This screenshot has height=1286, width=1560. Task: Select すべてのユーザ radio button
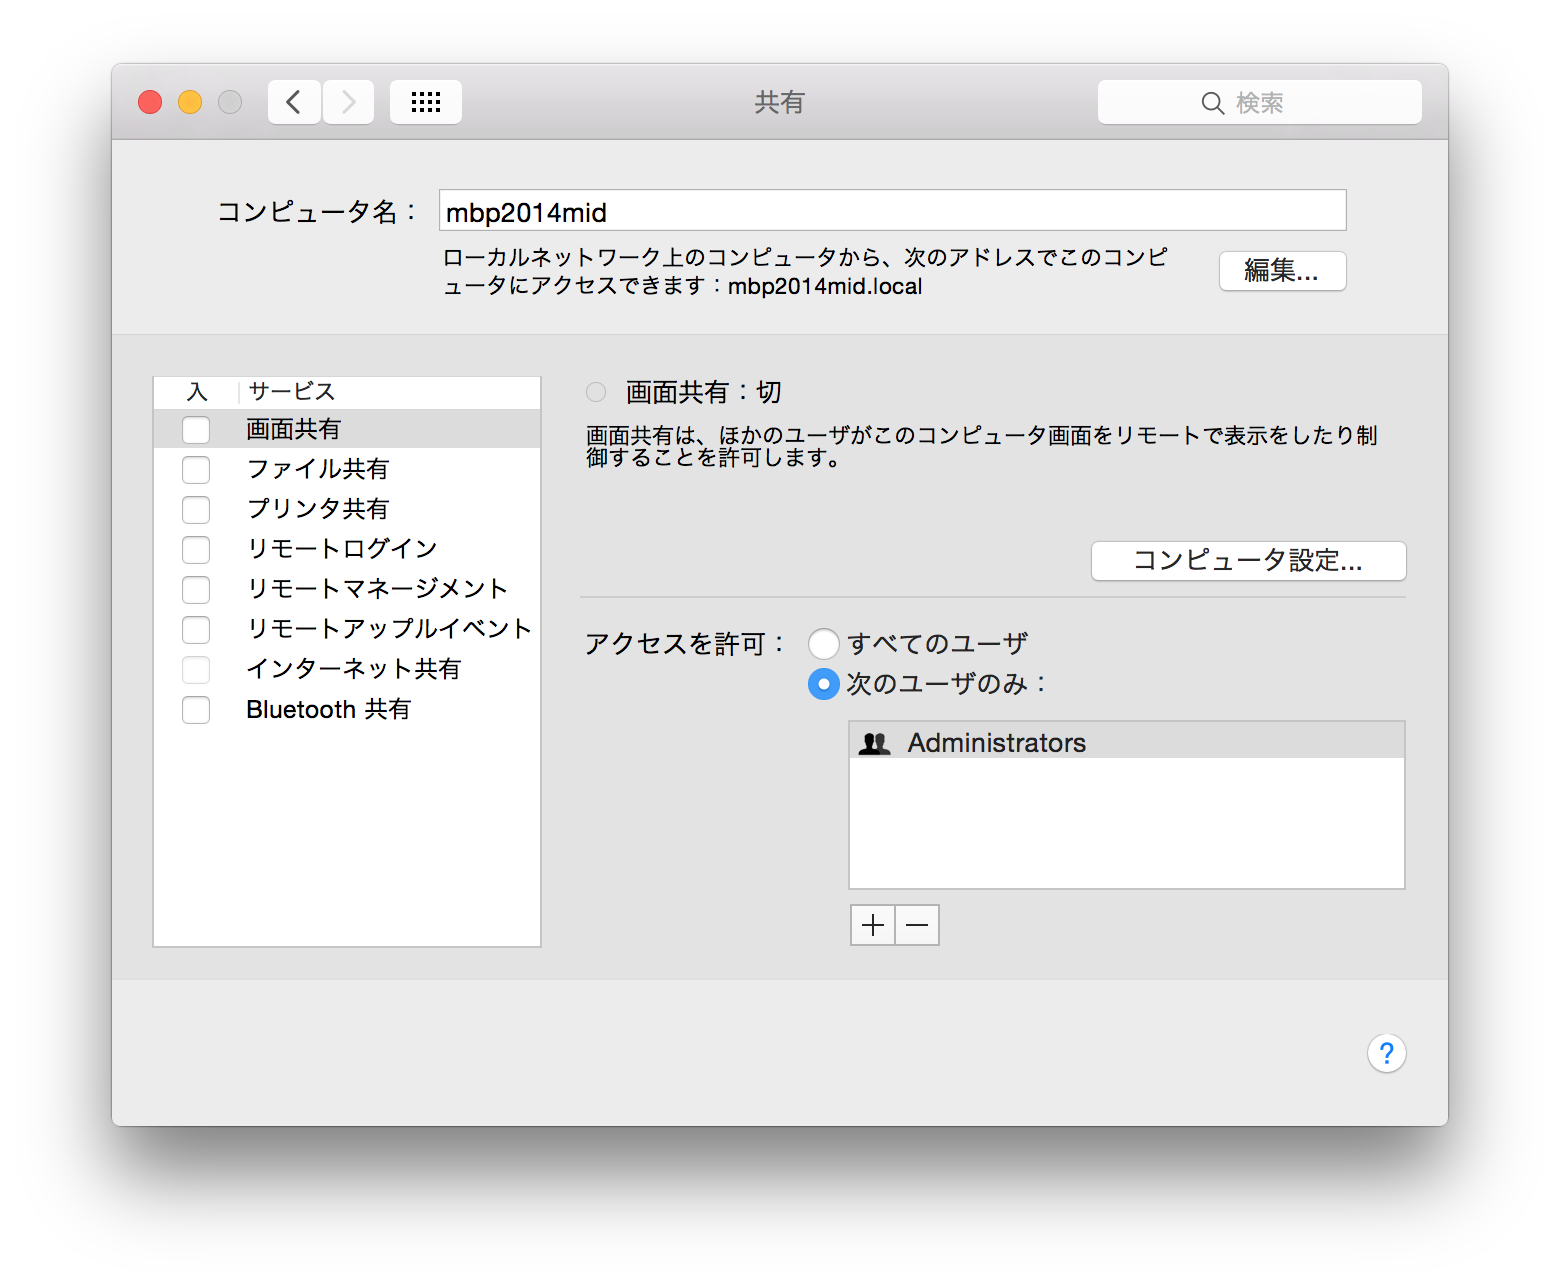tap(823, 644)
